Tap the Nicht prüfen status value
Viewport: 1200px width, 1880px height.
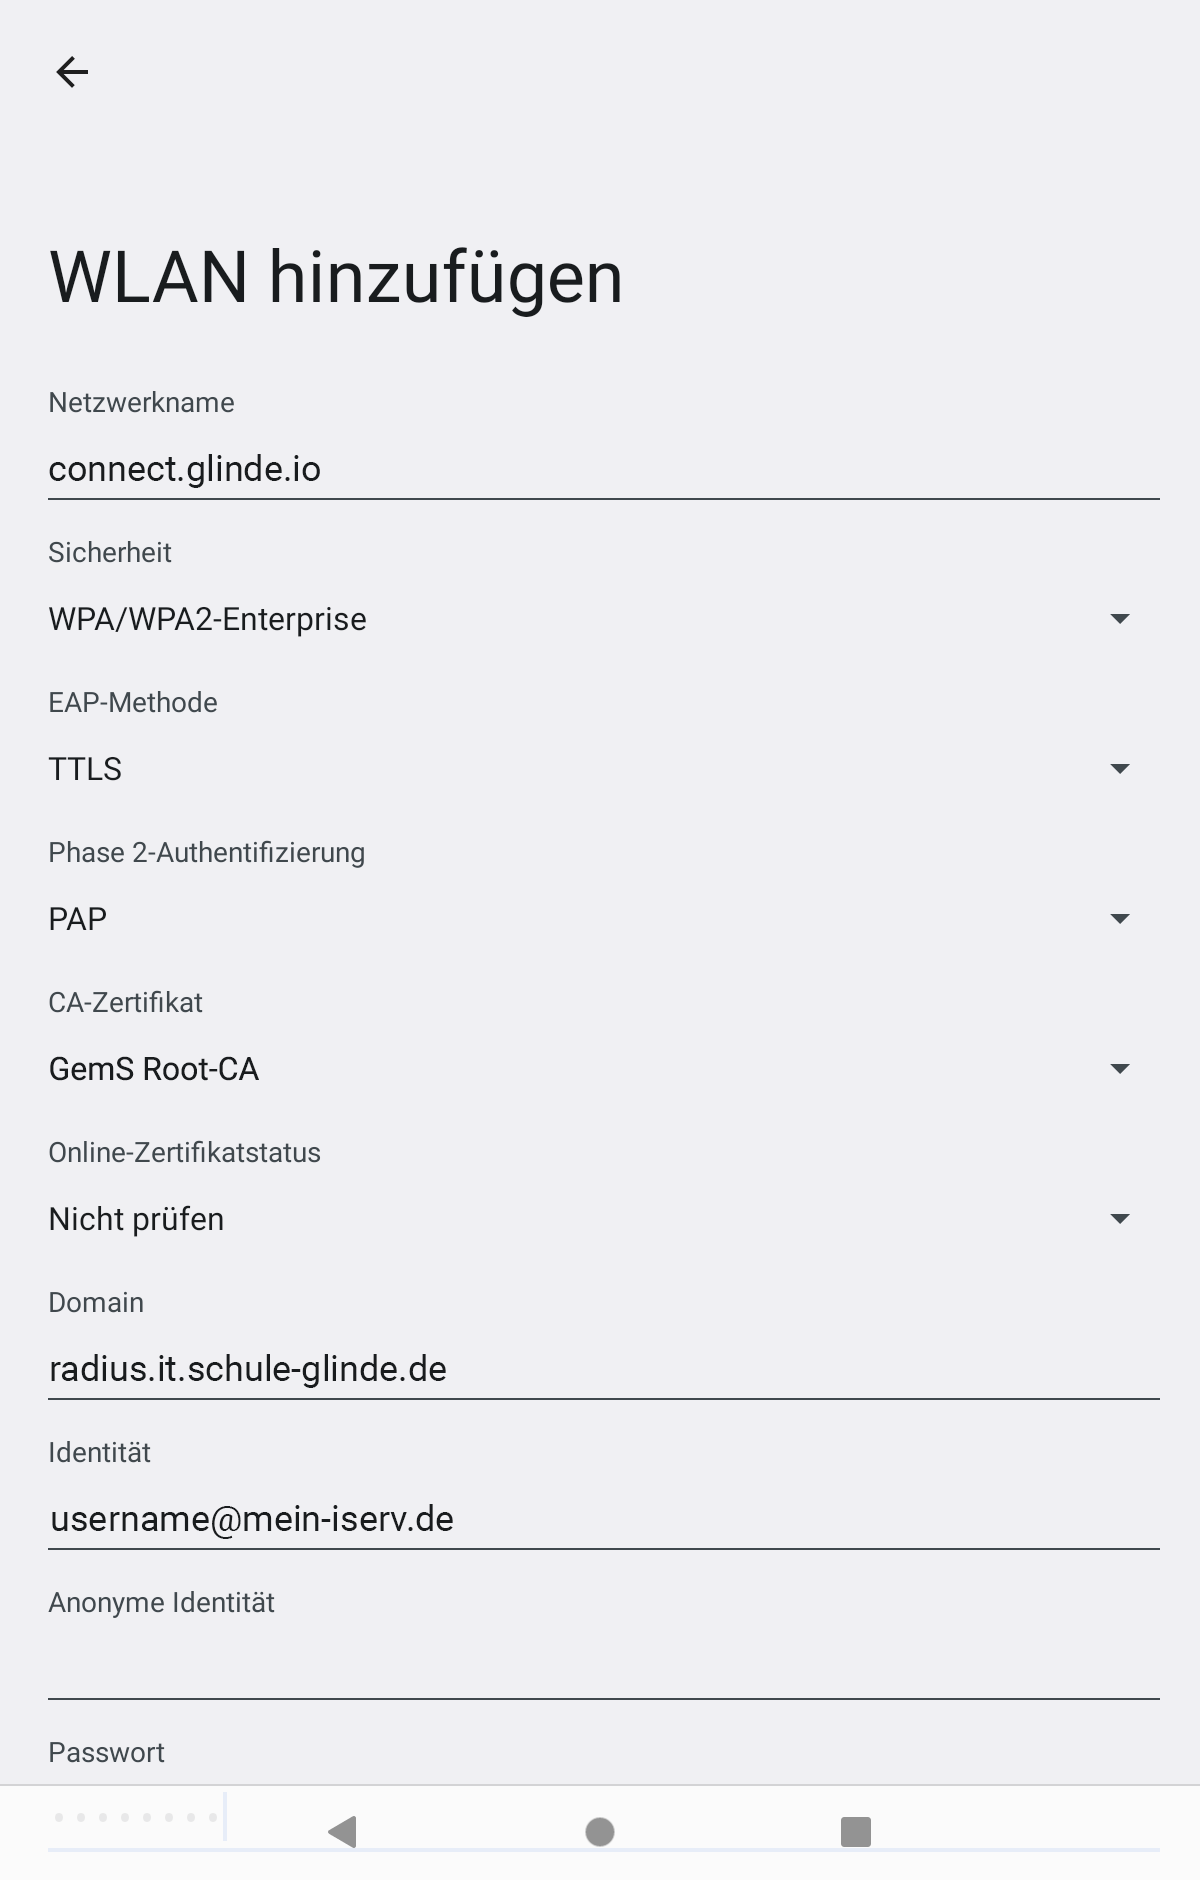[137, 1220]
